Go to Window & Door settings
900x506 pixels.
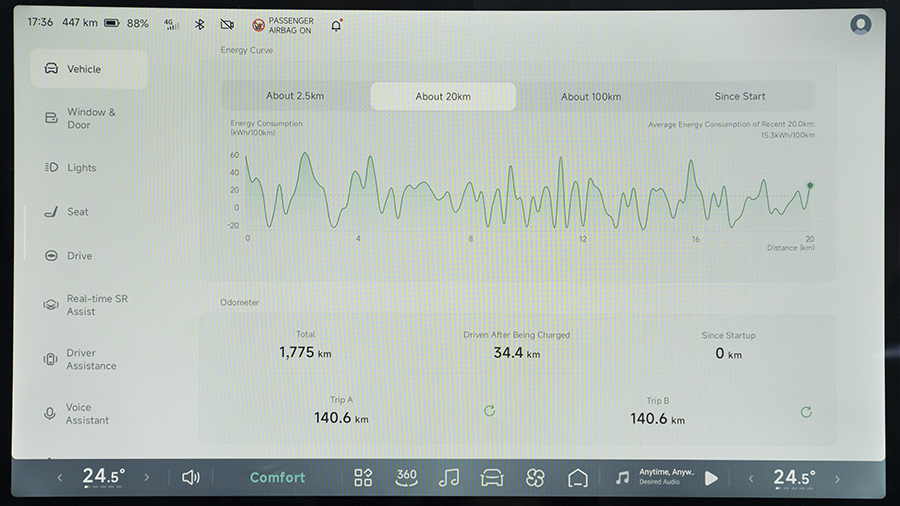click(90, 118)
